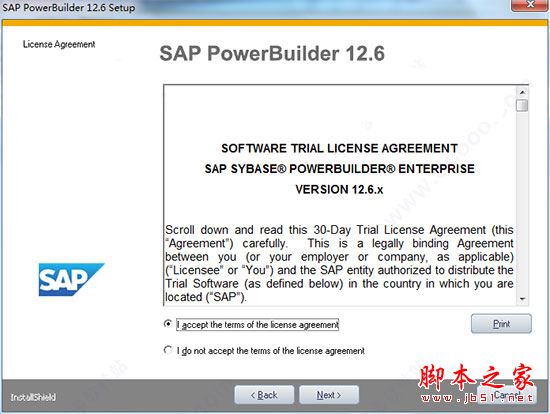Image resolution: width=550 pixels, height=414 pixels.
Task: Click the 'SAP PowerBuilder 12.6' heading
Action: click(x=272, y=53)
